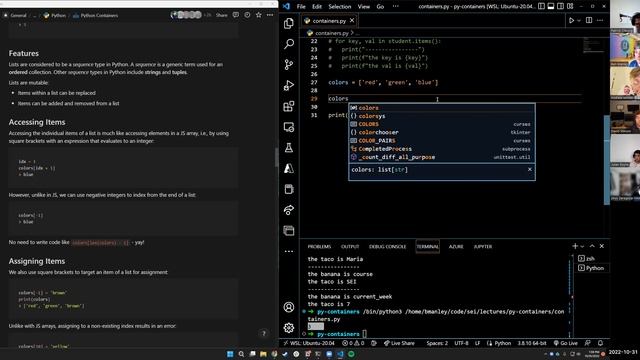The width and height of the screenshot is (640, 360).
Task: Switch to the PROBLEMS panel tab
Action: pyautogui.click(x=319, y=247)
